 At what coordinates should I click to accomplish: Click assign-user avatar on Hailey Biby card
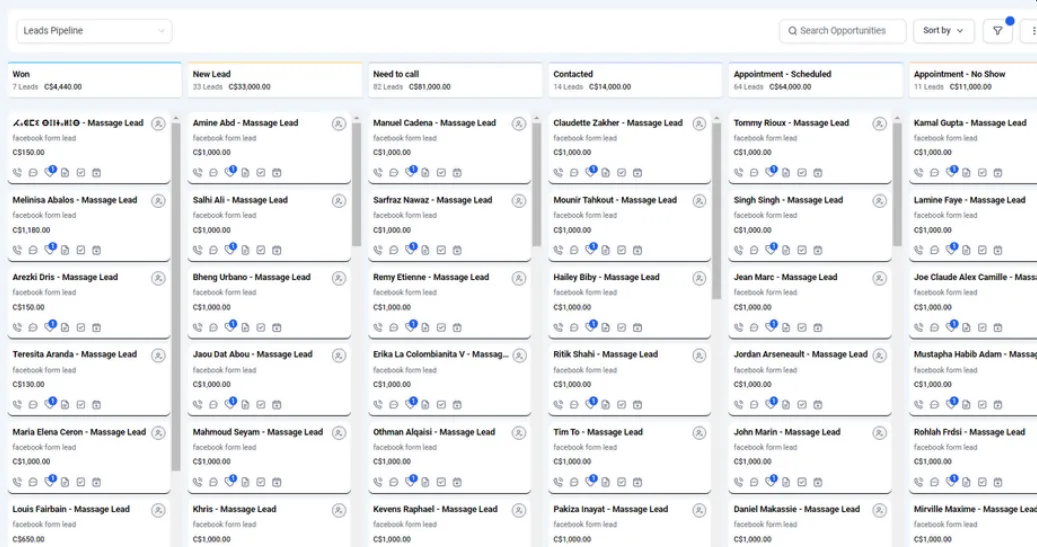(698, 278)
